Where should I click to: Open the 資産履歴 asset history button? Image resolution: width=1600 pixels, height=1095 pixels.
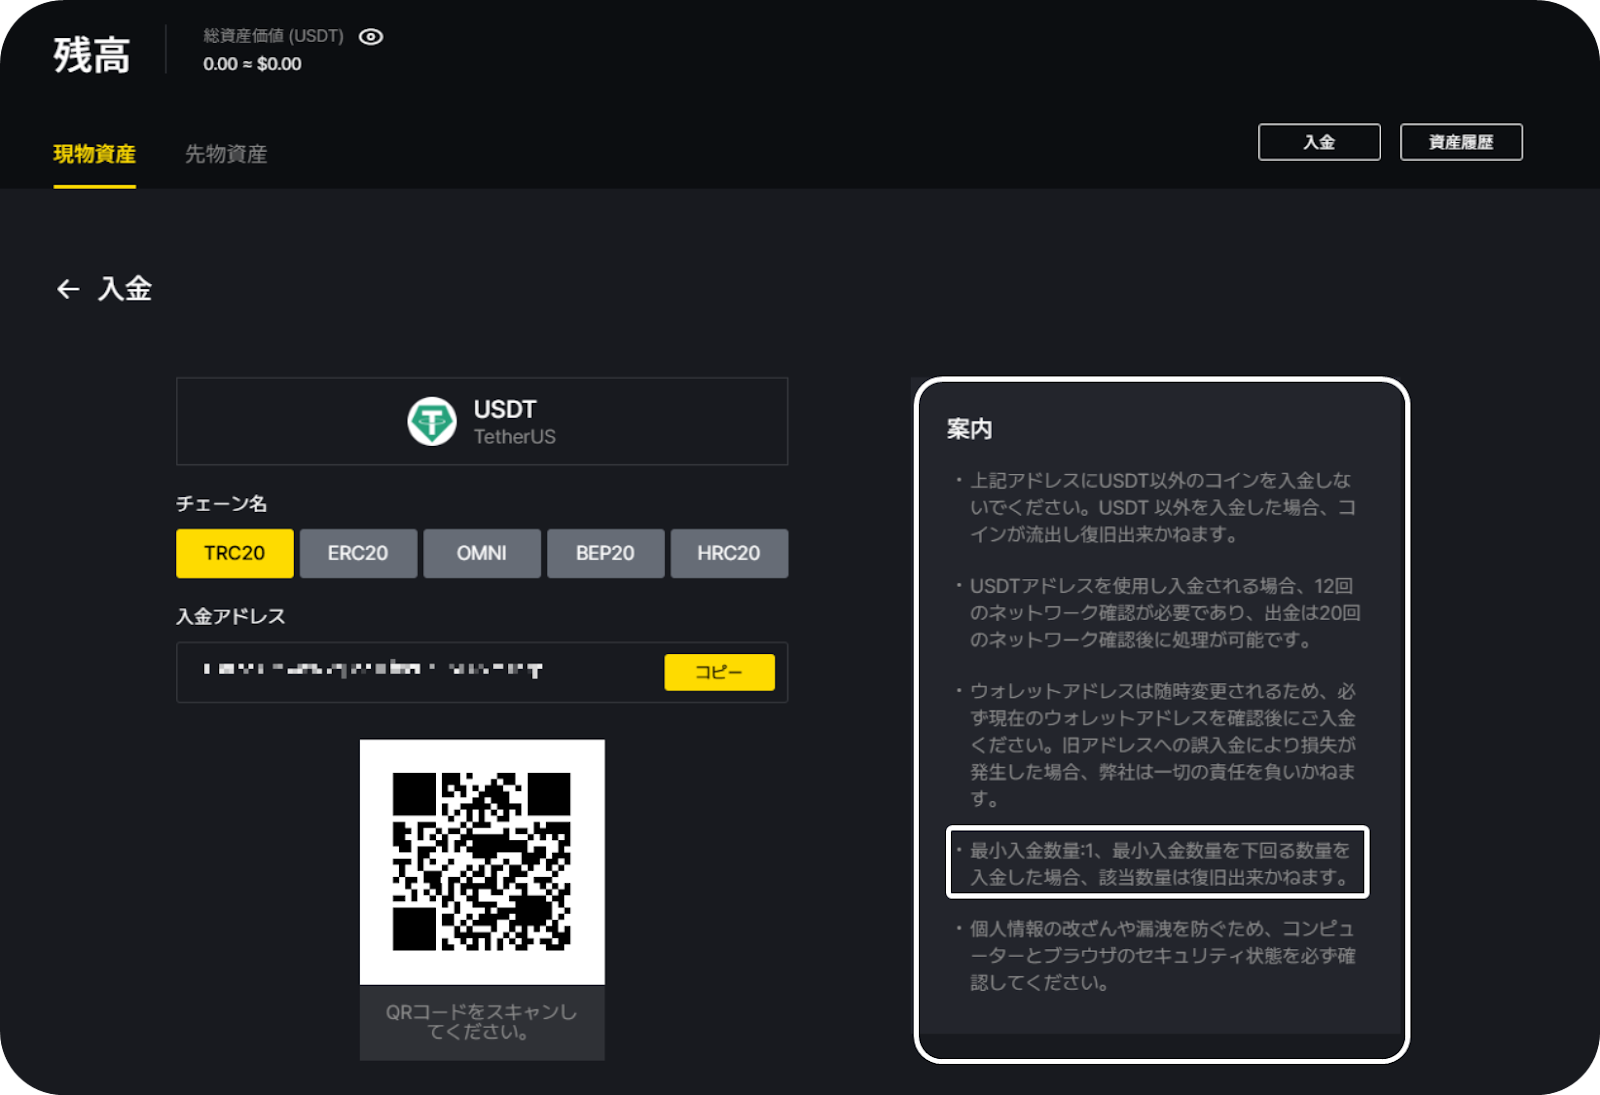(1461, 142)
